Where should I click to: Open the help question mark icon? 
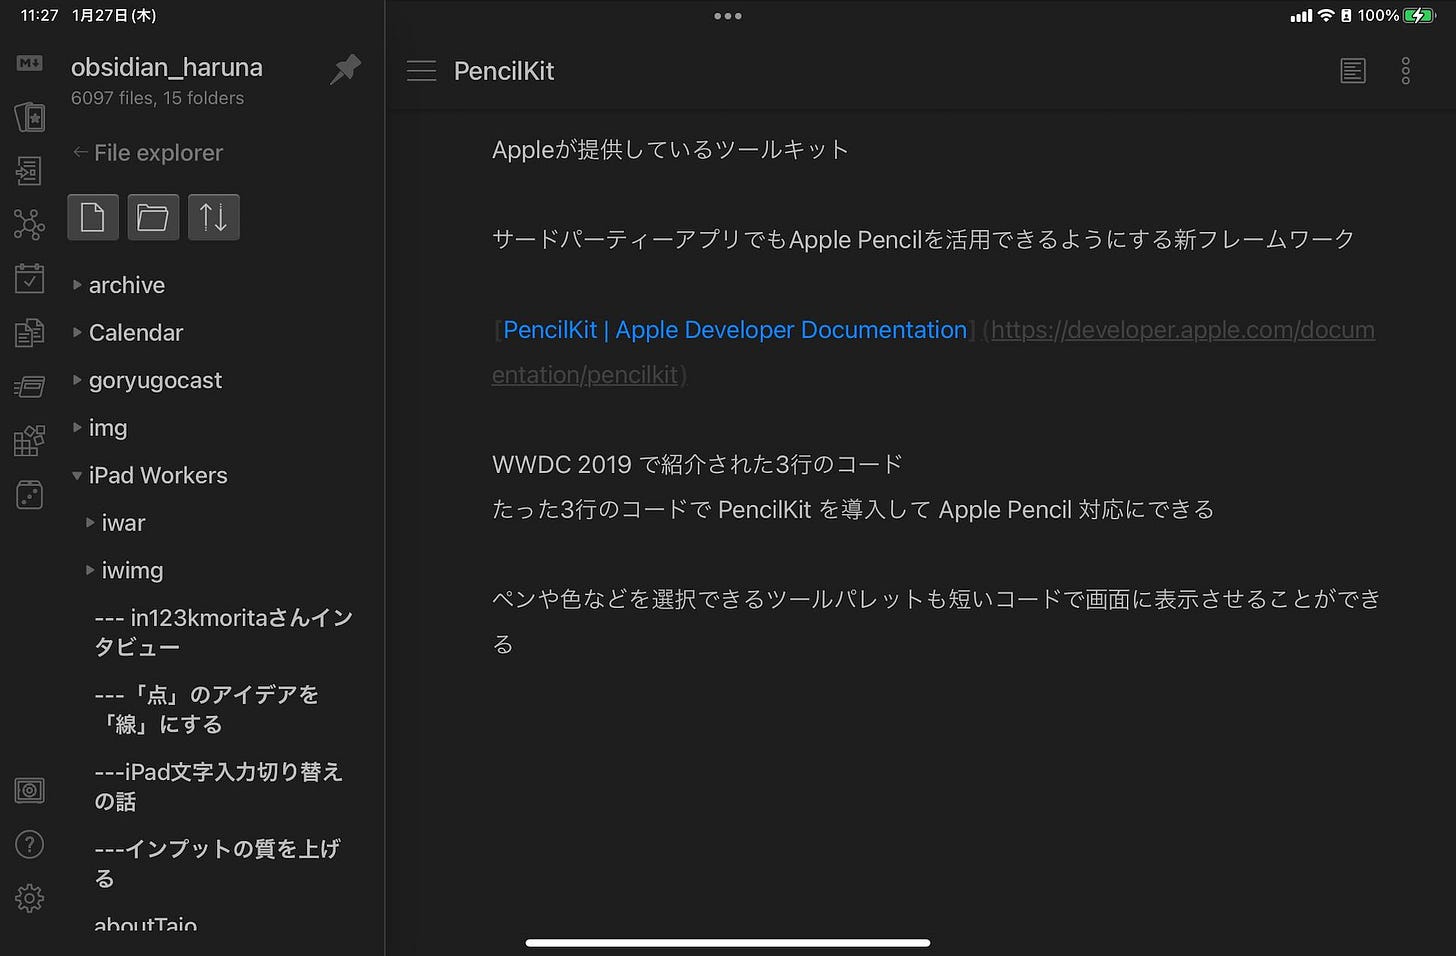tap(29, 845)
